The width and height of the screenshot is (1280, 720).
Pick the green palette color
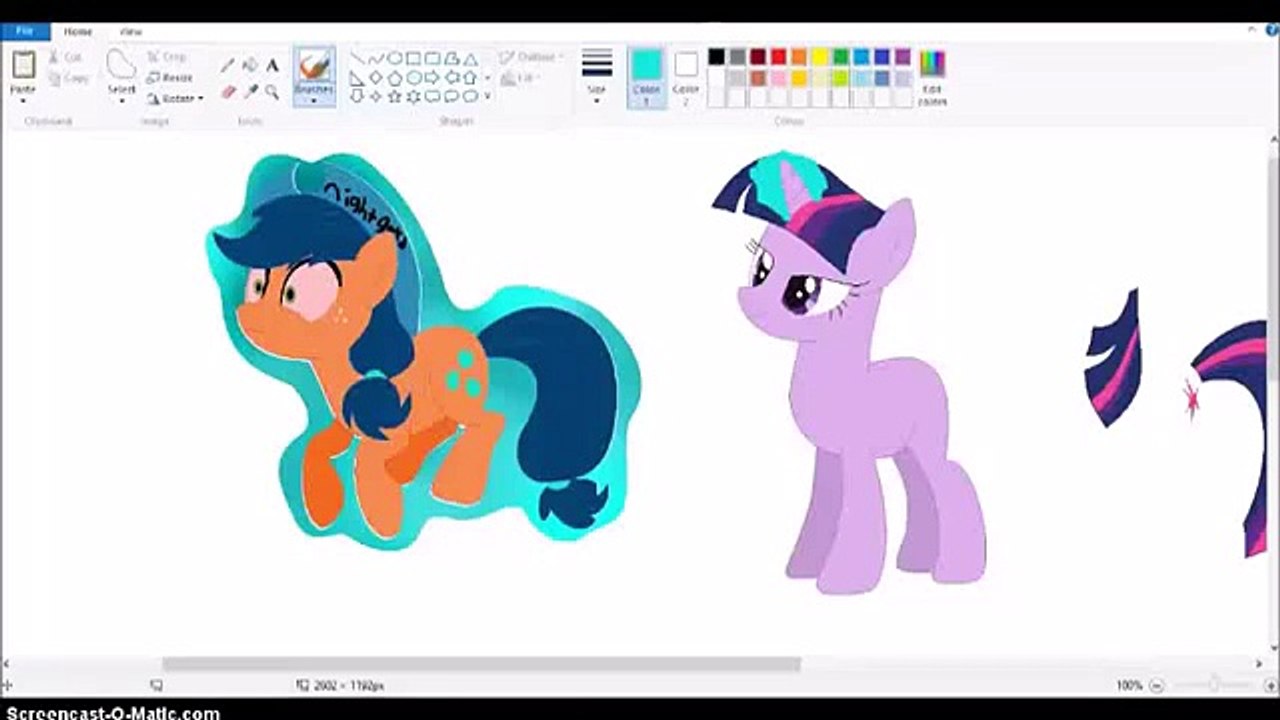pyautogui.click(x=841, y=57)
